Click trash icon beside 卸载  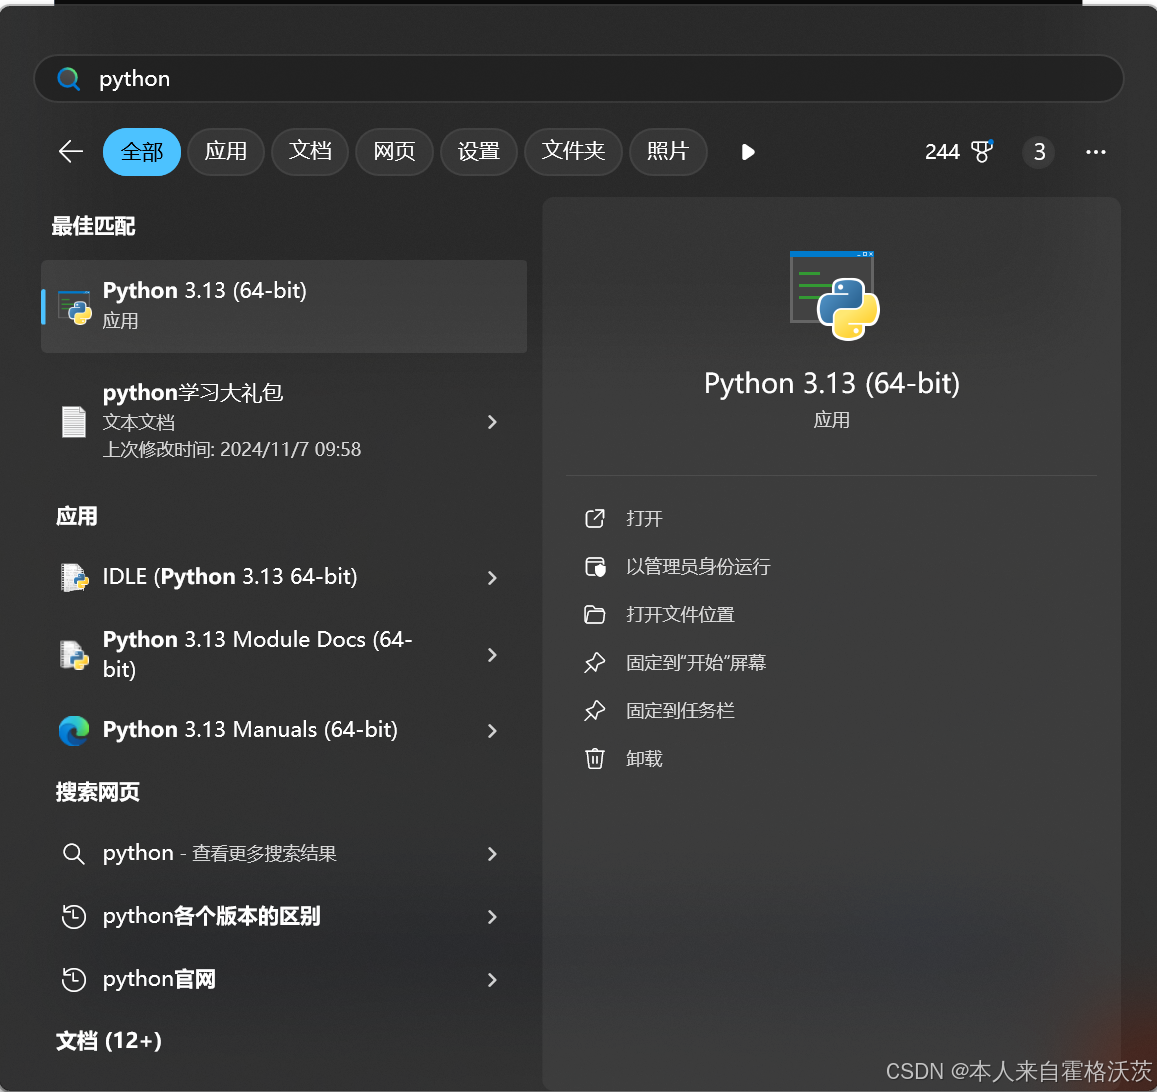pyautogui.click(x=595, y=758)
